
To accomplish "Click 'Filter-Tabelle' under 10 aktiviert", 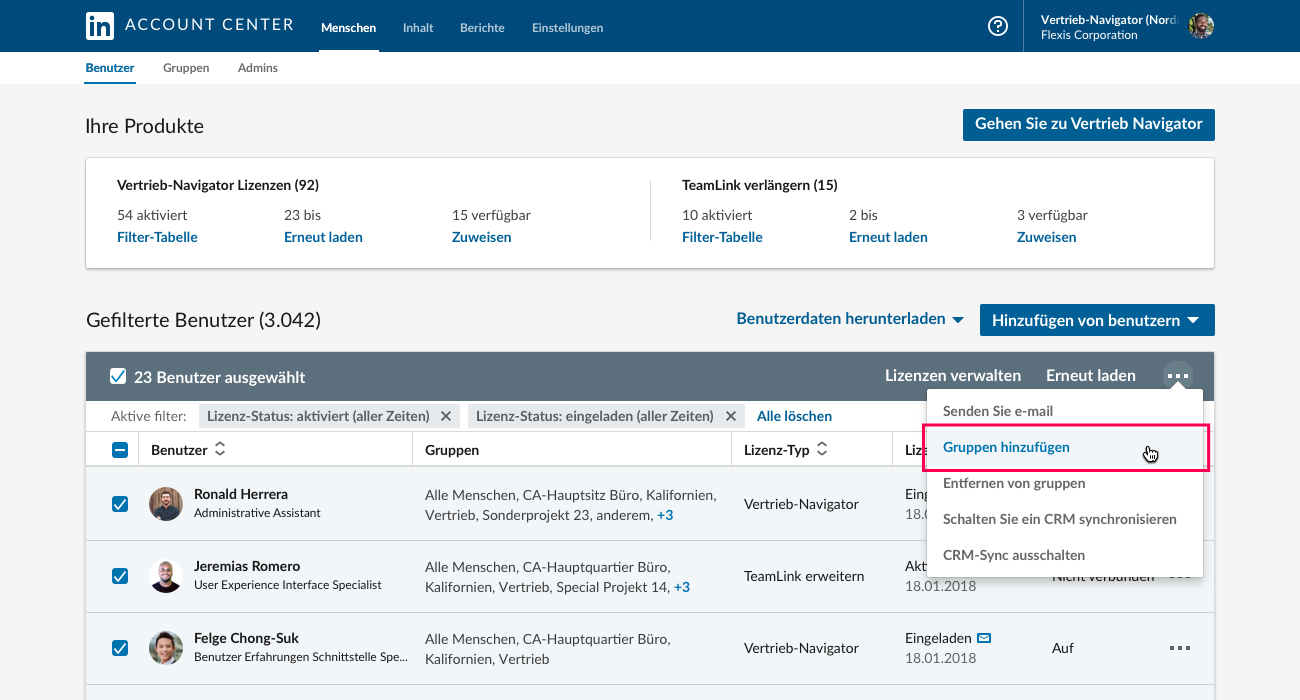I will [x=722, y=237].
